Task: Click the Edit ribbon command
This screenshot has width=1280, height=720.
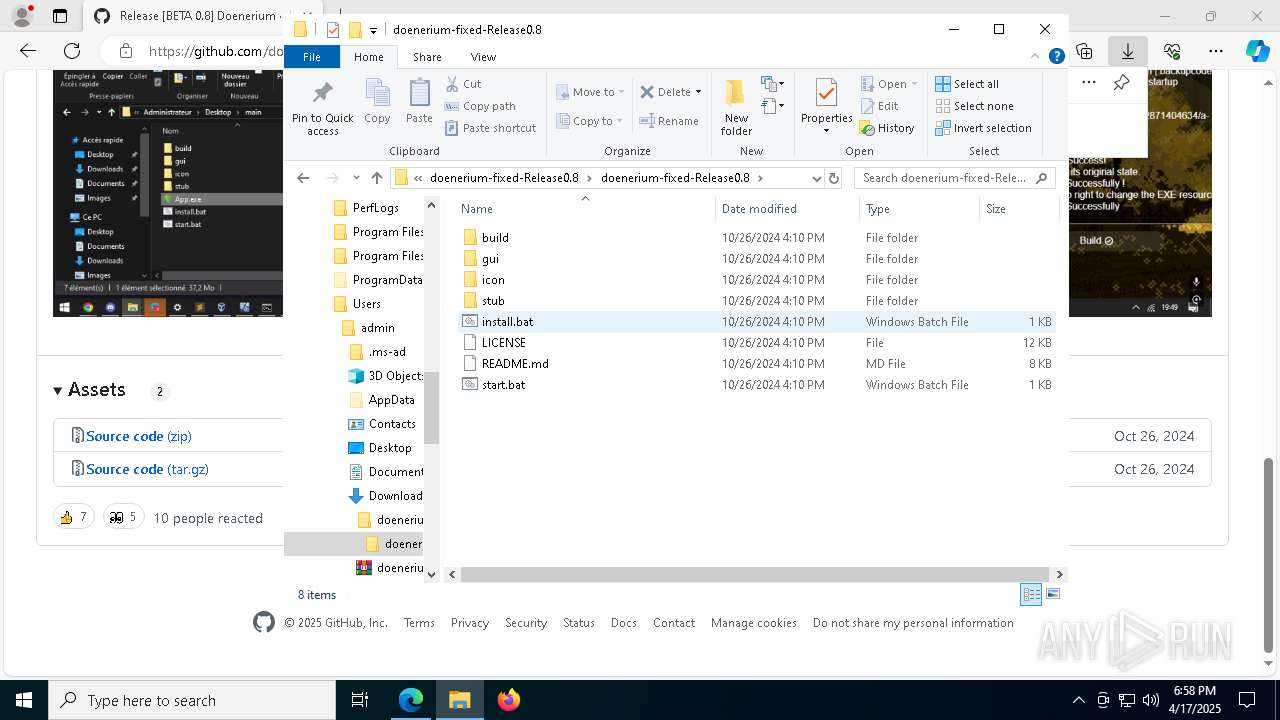Action: point(879,106)
